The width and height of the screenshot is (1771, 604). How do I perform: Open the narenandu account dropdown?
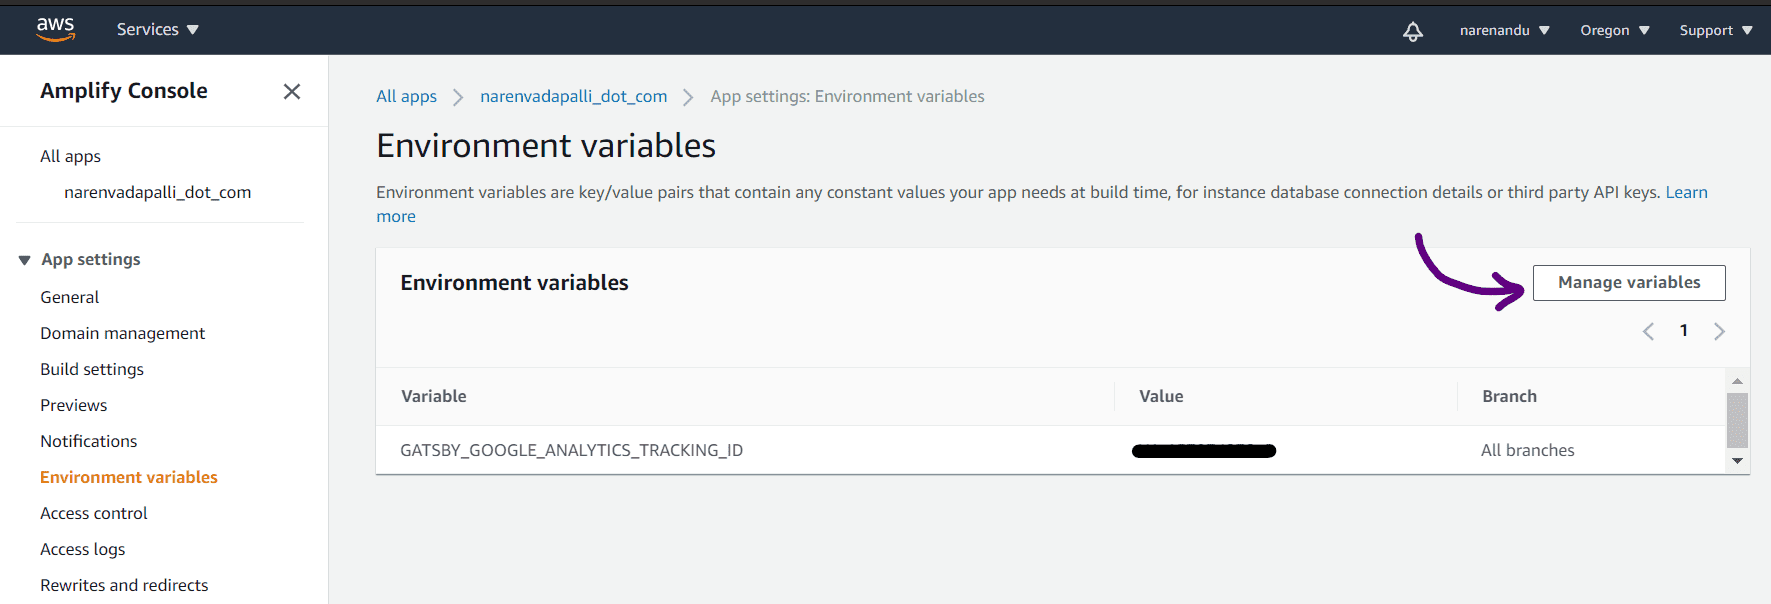point(1504,30)
